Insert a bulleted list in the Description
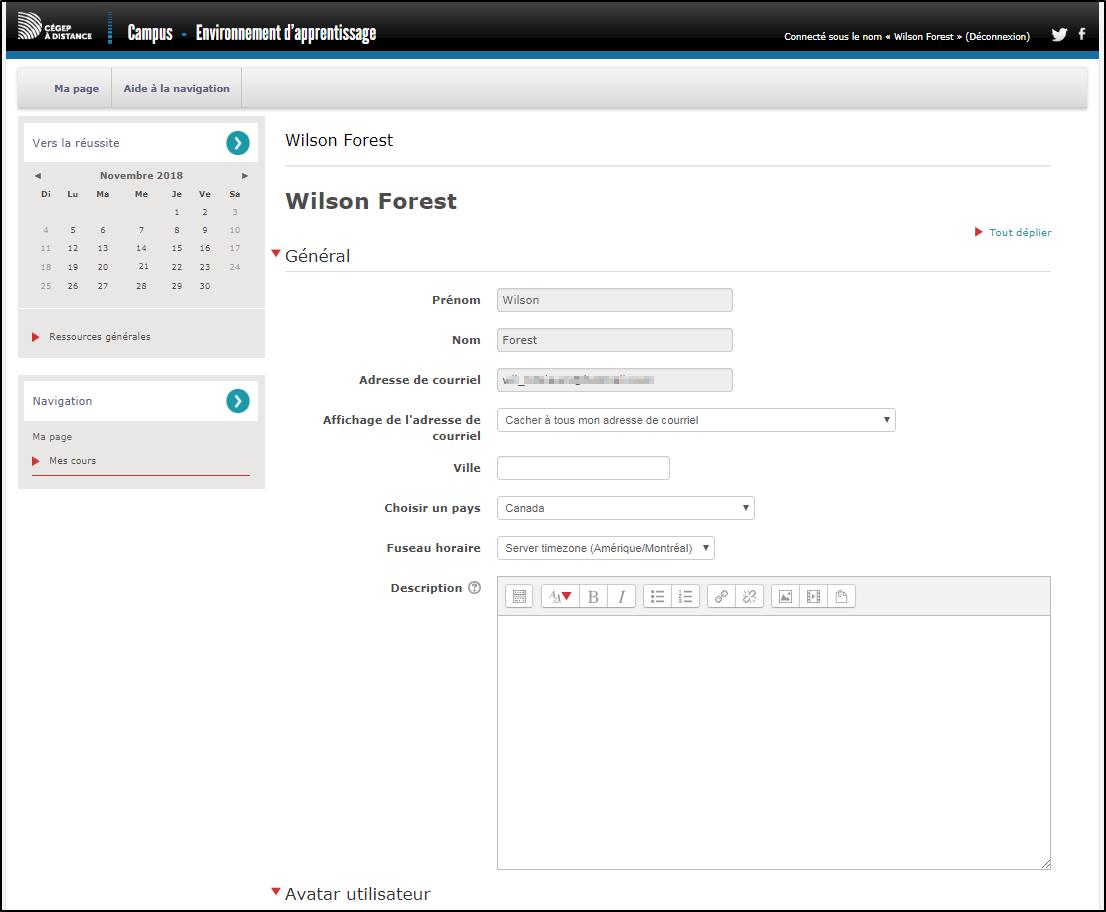 (657, 597)
